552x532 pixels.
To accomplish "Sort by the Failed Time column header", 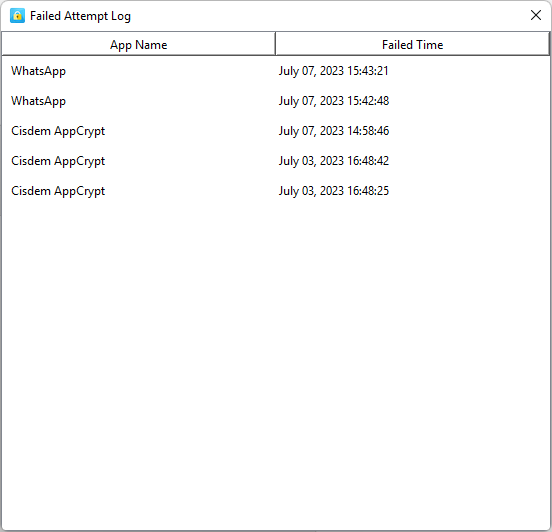I will click(412, 44).
